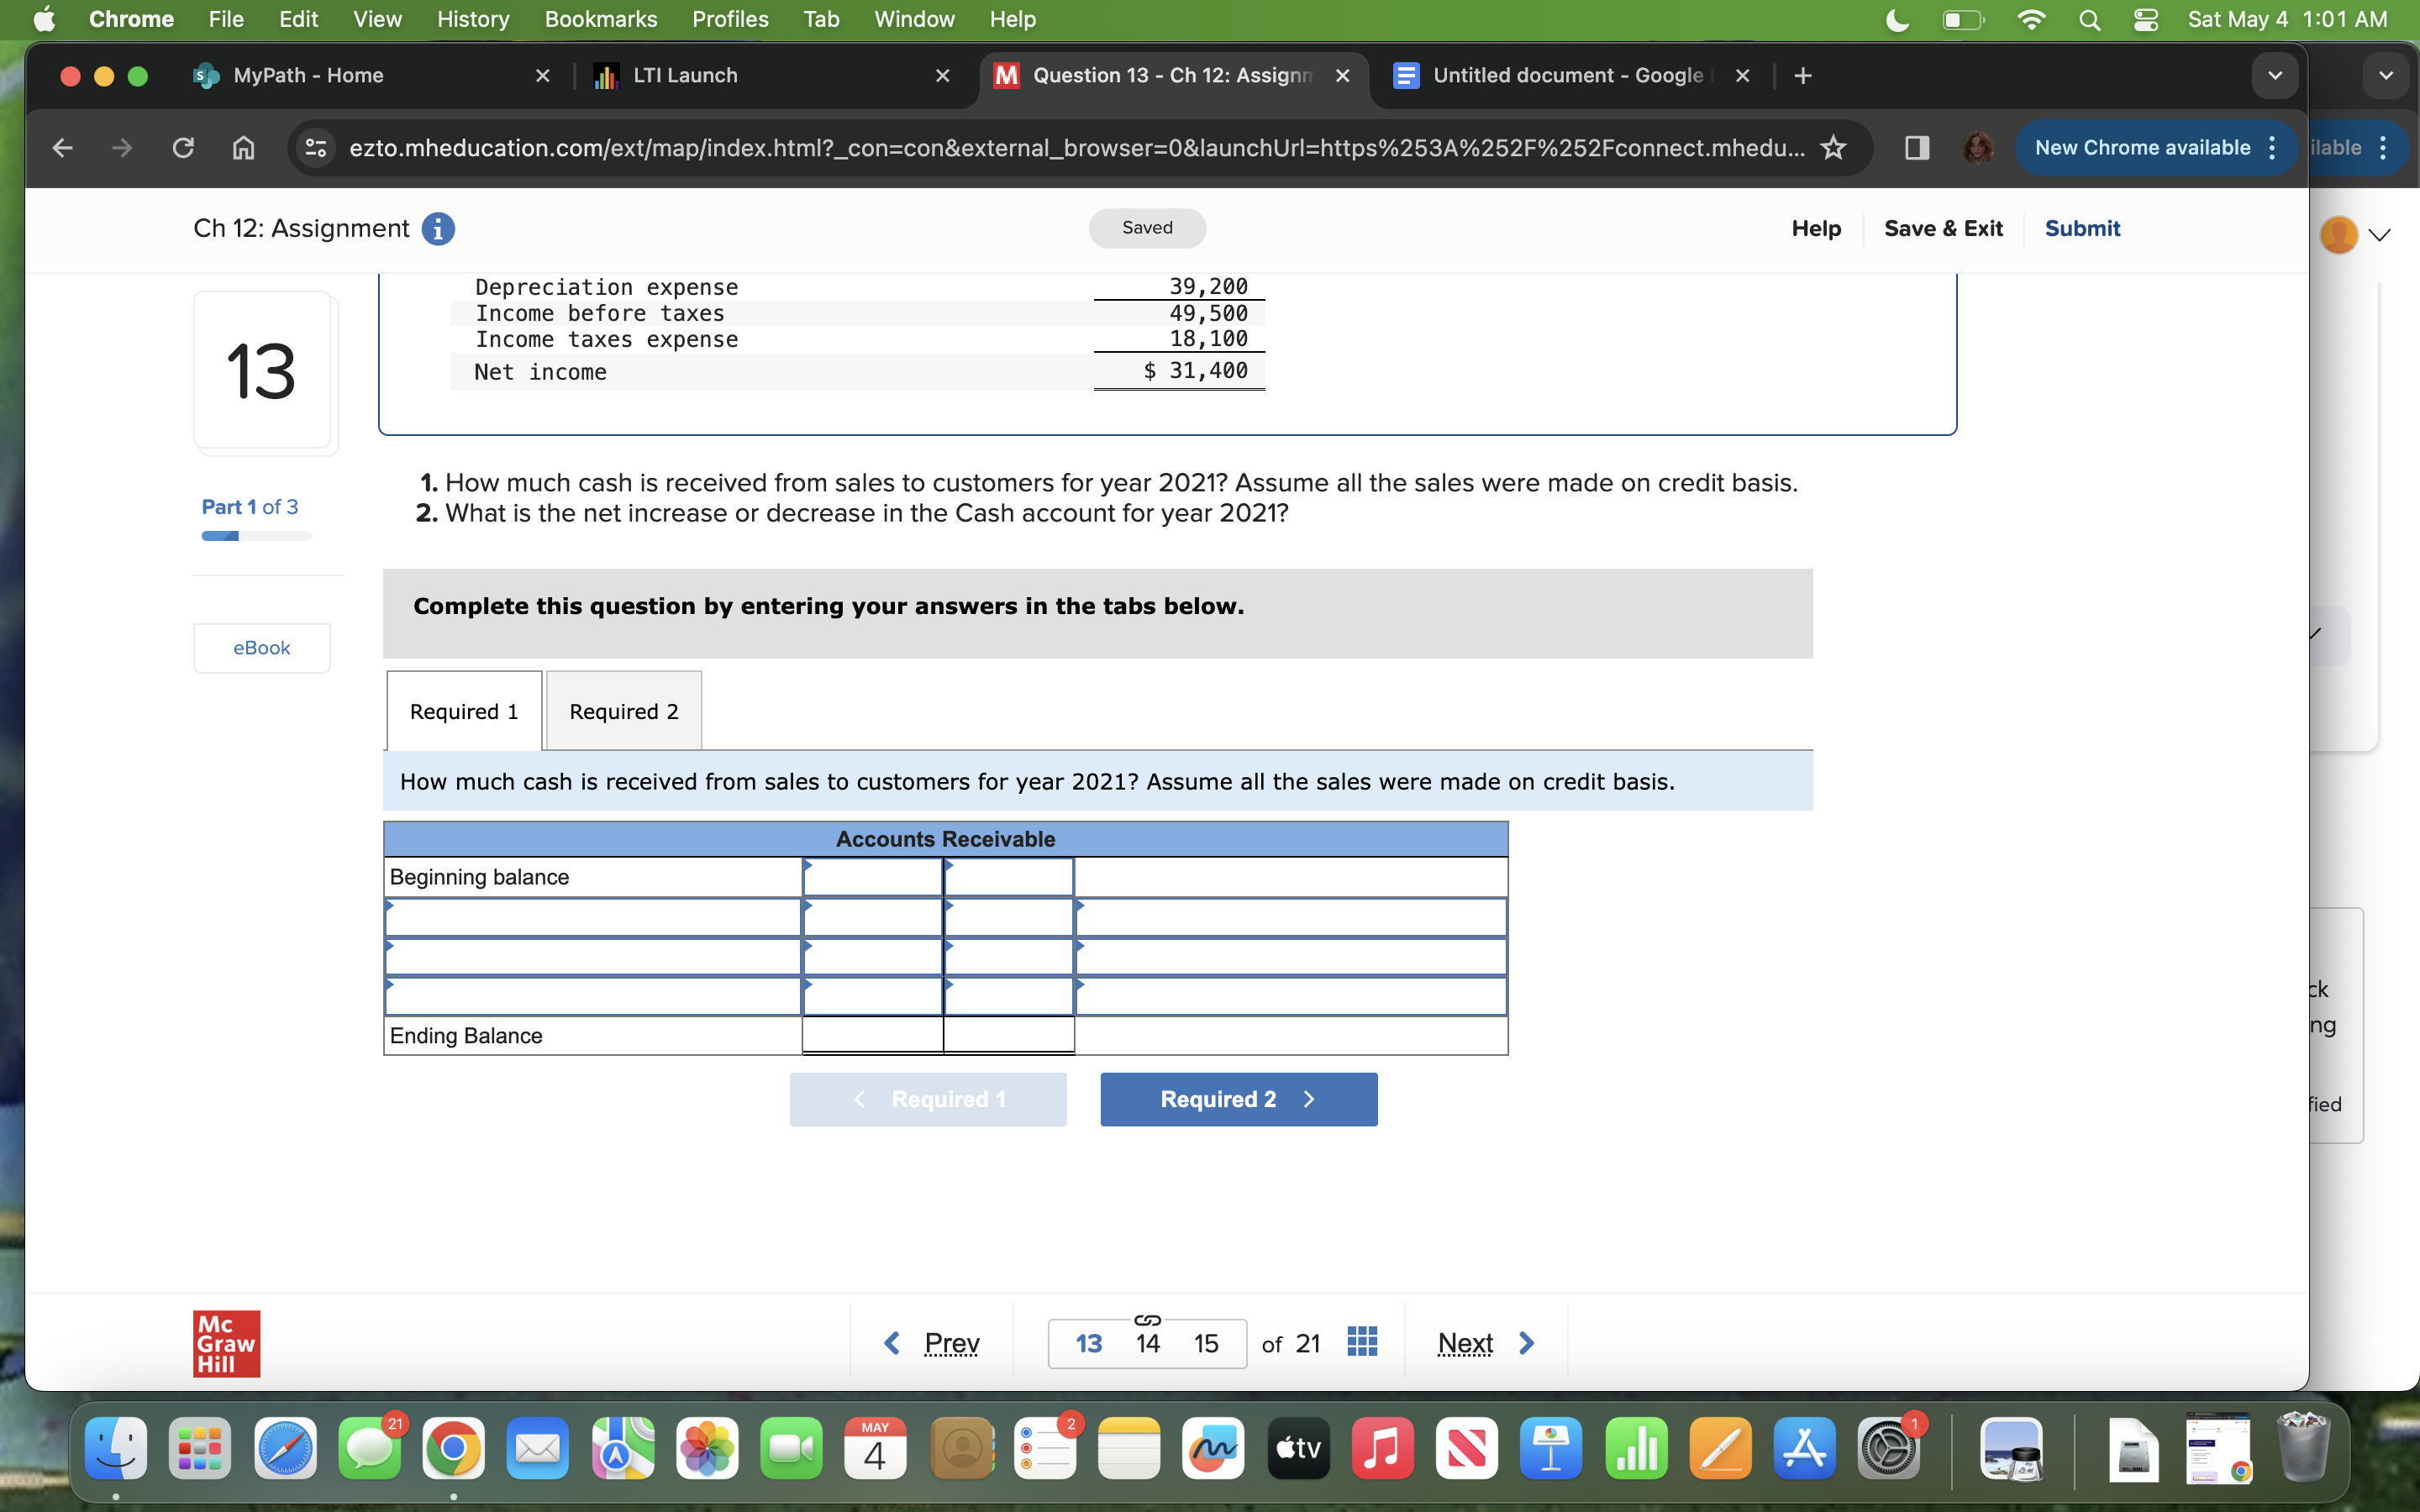Open the Bookmarks menu
Image resolution: width=2420 pixels, height=1512 pixels.
point(601,19)
